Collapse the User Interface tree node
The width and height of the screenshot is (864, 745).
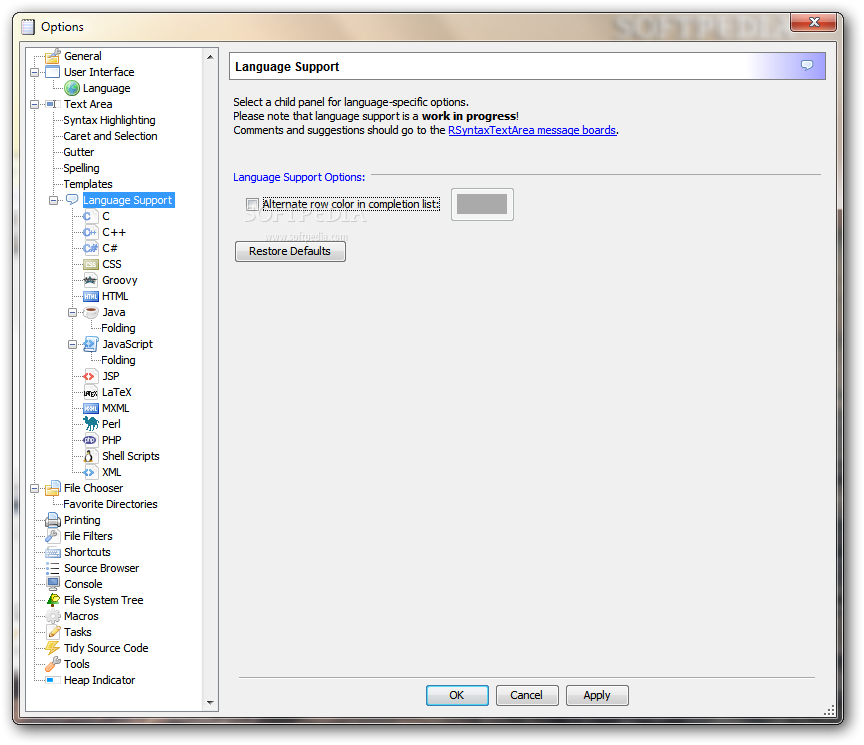[35, 72]
